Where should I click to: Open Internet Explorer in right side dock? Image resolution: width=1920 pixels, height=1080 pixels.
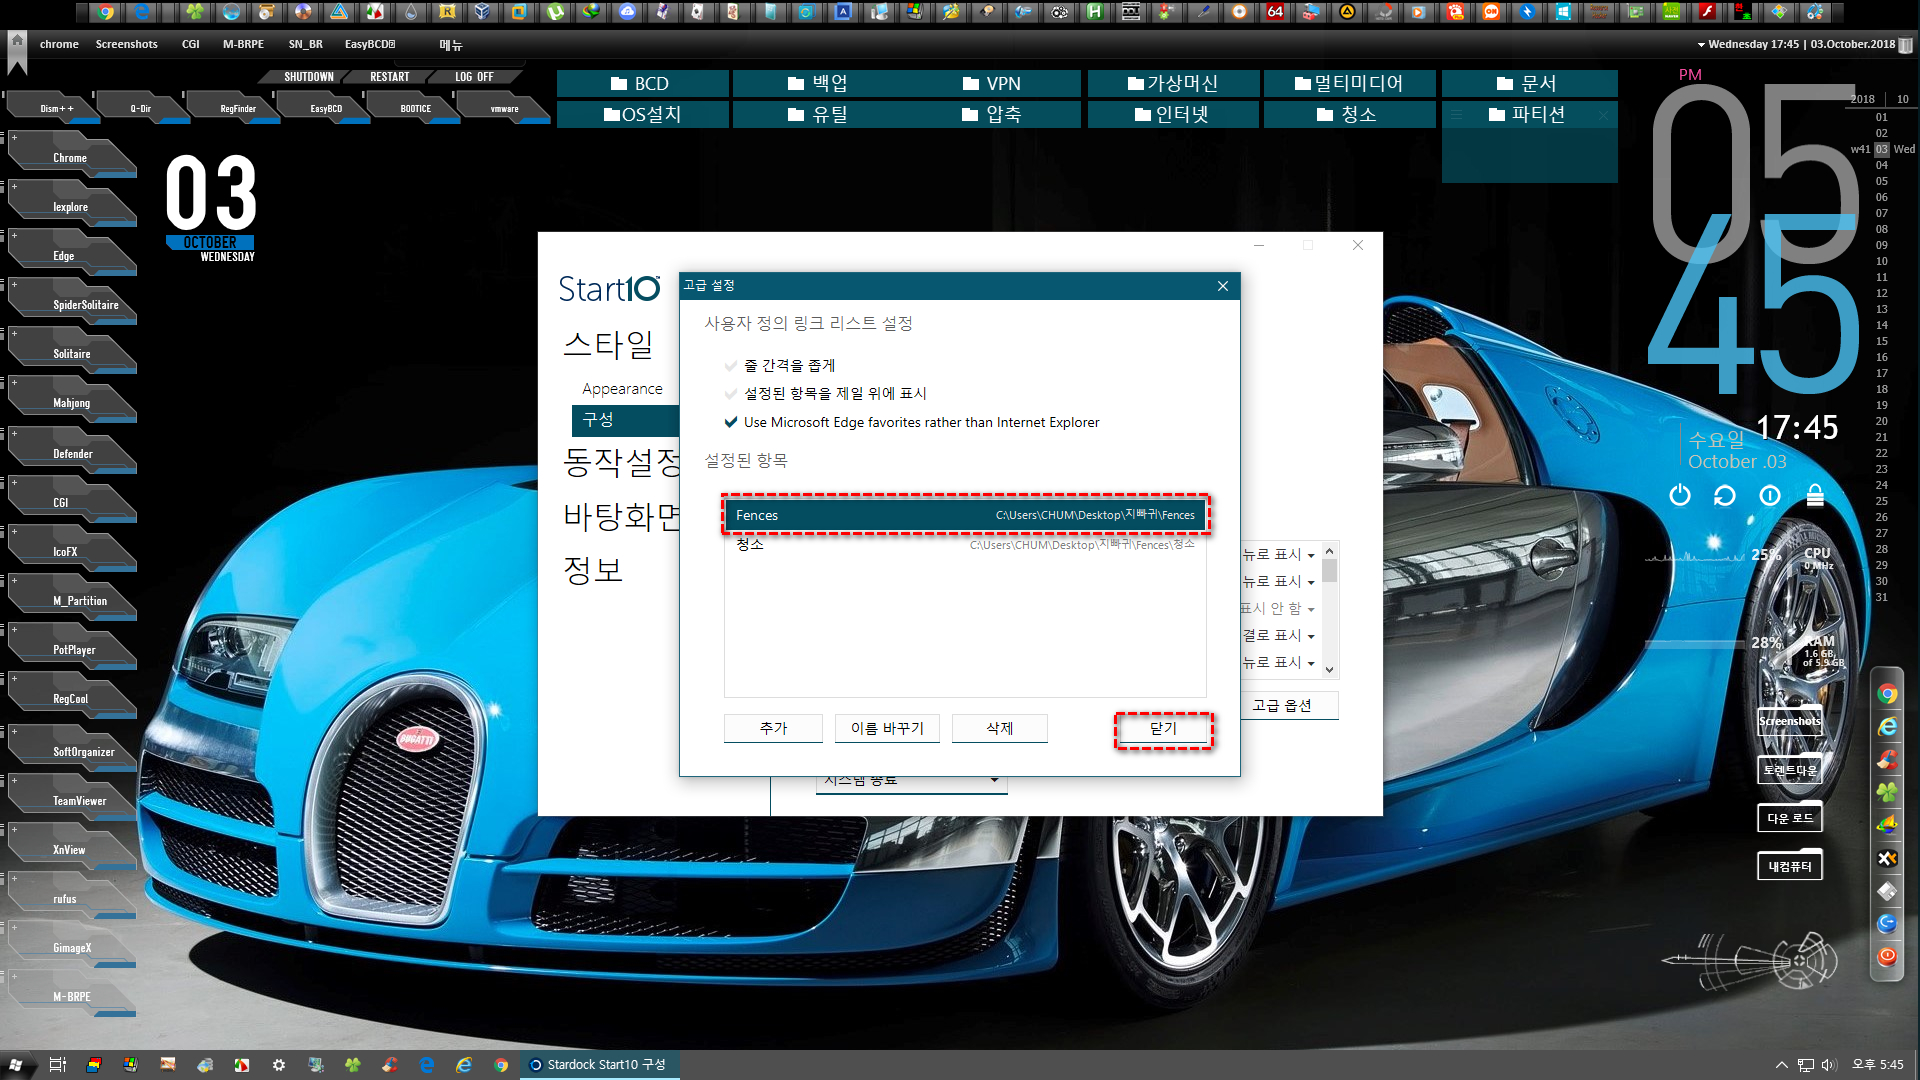pyautogui.click(x=1887, y=727)
